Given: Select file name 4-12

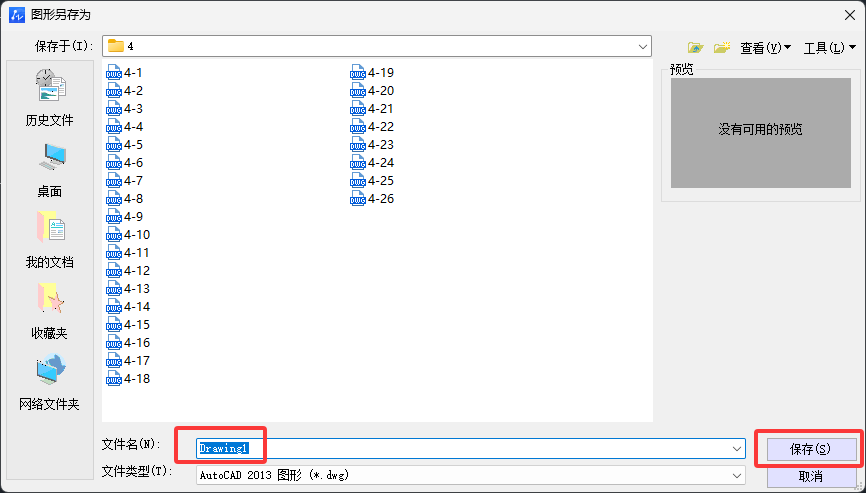Looking at the screenshot, I should pos(137,271).
